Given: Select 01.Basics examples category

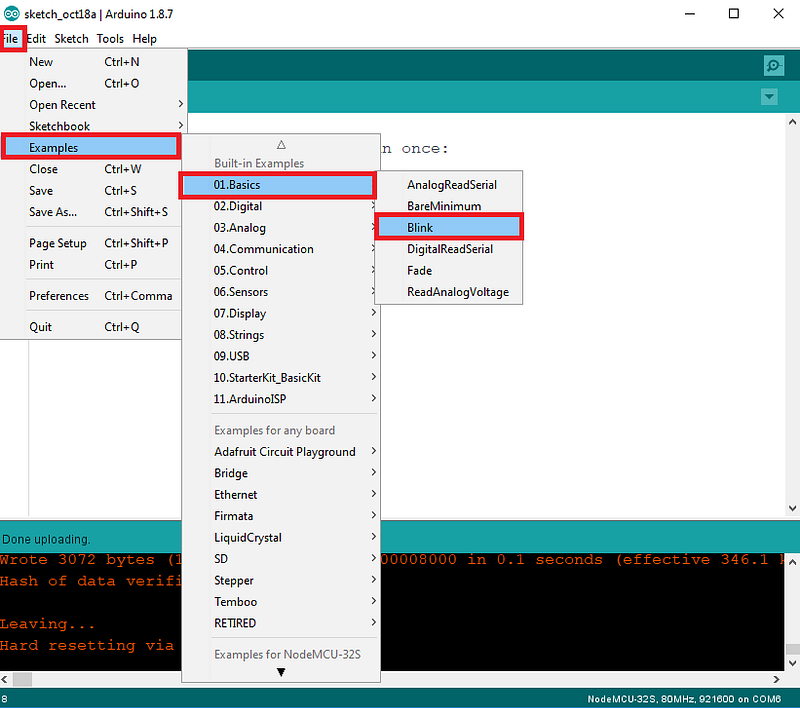Looking at the screenshot, I should tap(278, 185).
